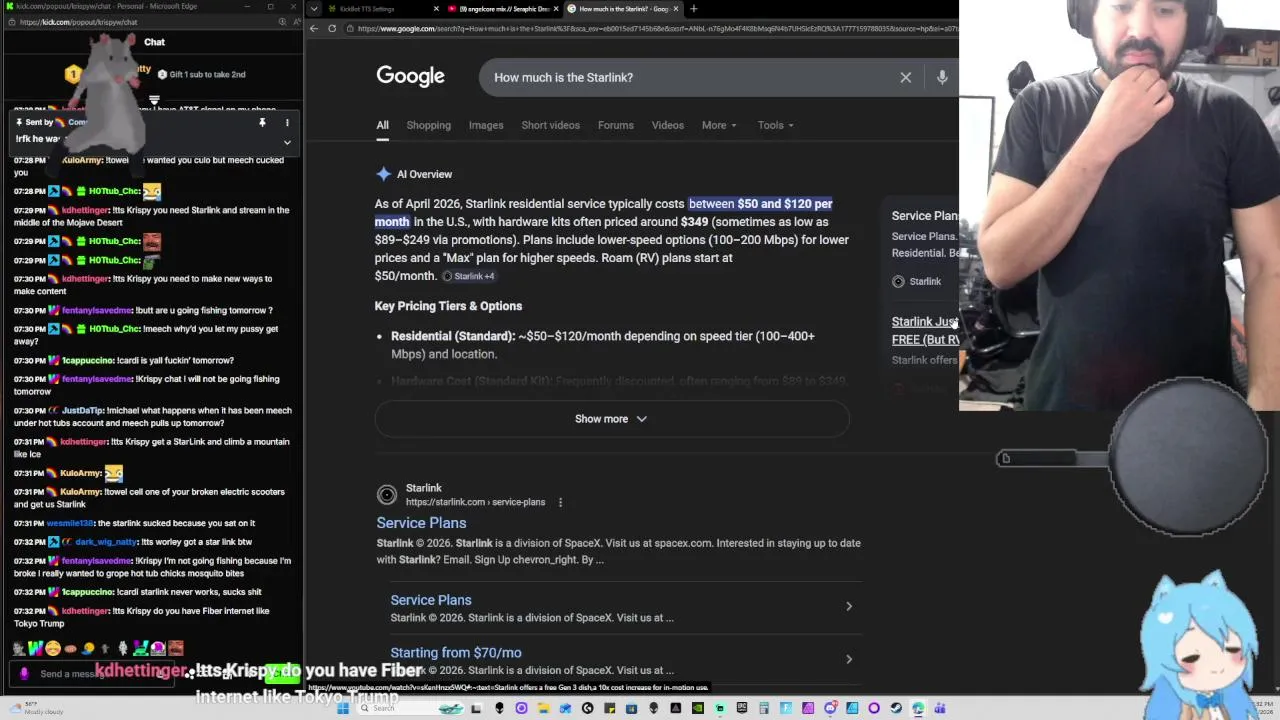Expand the More search filters dropdown
This screenshot has width=1280, height=720.
click(719, 125)
